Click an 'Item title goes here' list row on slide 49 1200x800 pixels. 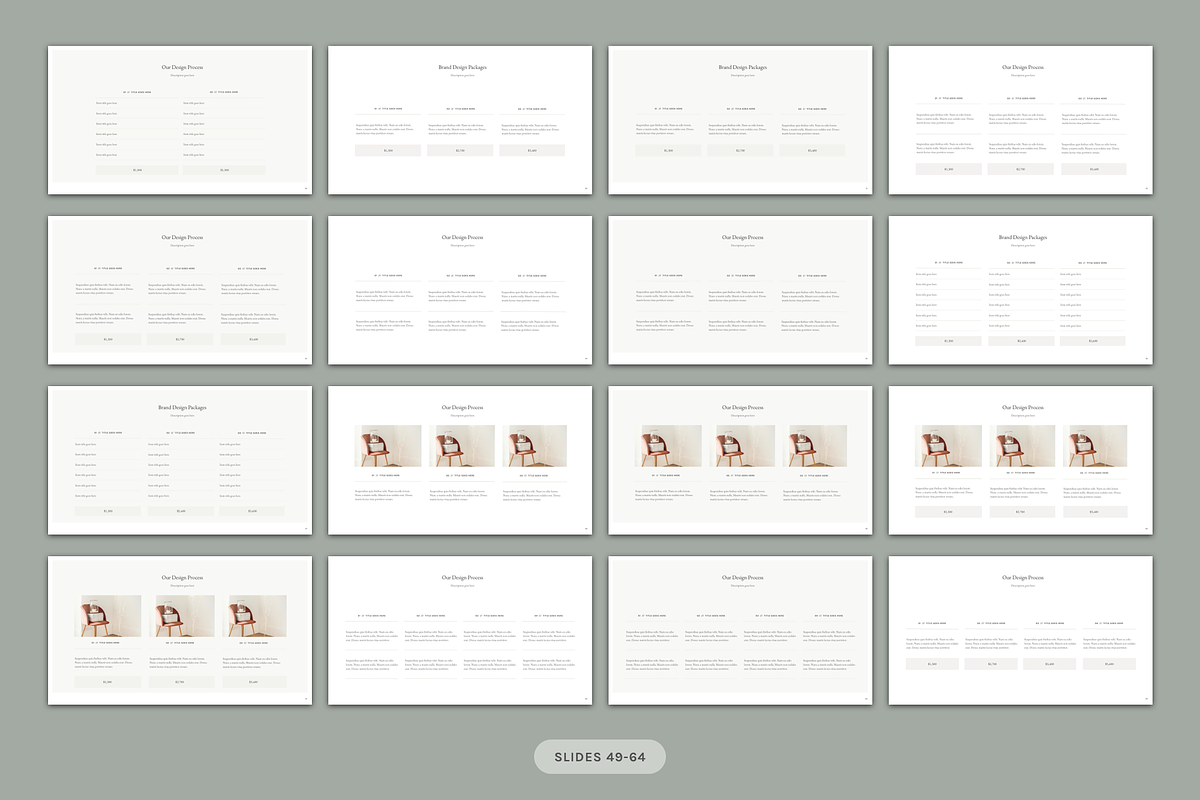coord(137,104)
